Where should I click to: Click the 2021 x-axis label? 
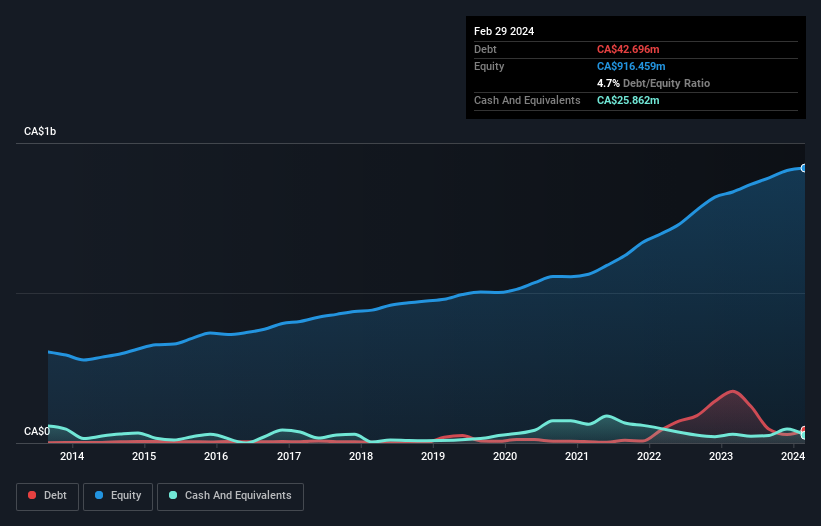576,456
